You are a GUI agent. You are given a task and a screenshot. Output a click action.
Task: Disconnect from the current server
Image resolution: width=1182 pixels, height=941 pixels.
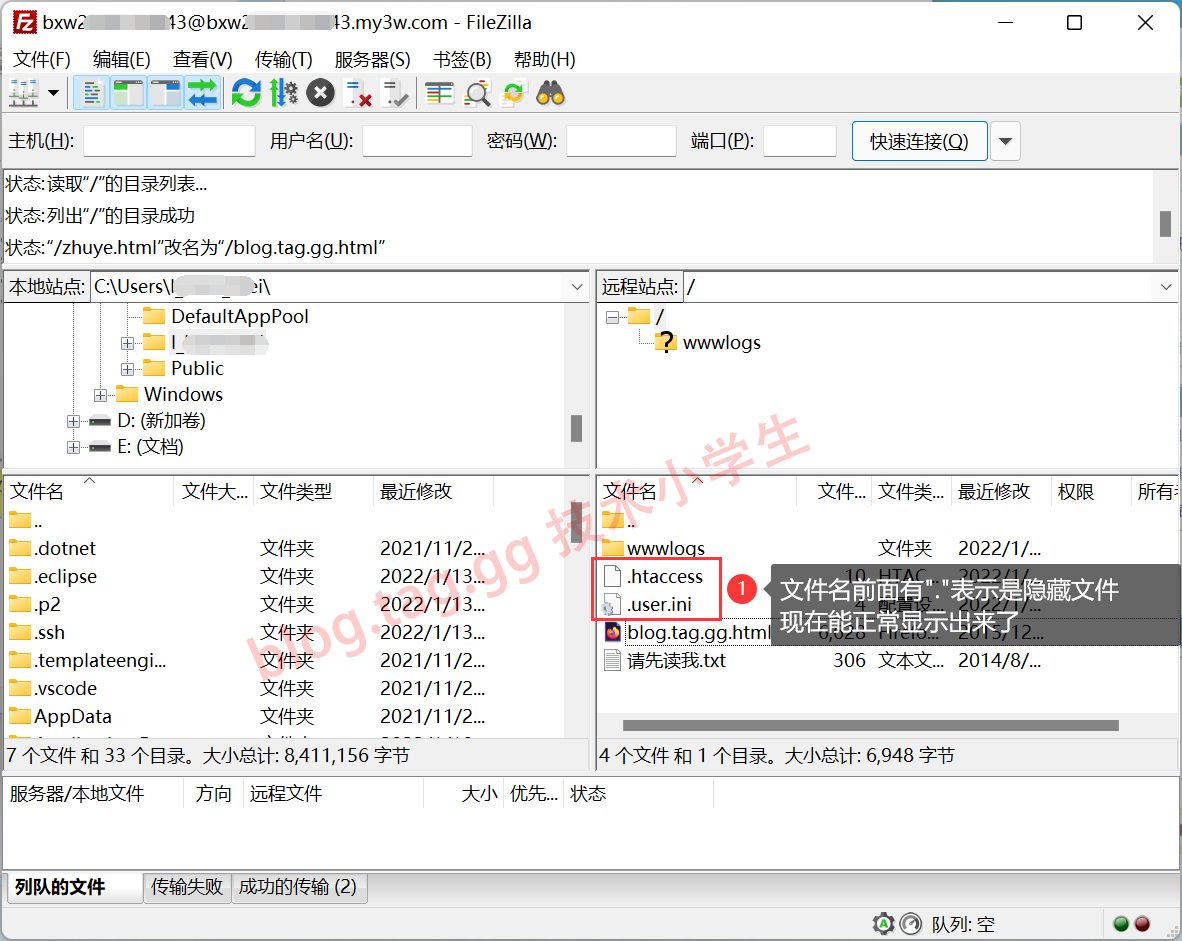tap(358, 94)
